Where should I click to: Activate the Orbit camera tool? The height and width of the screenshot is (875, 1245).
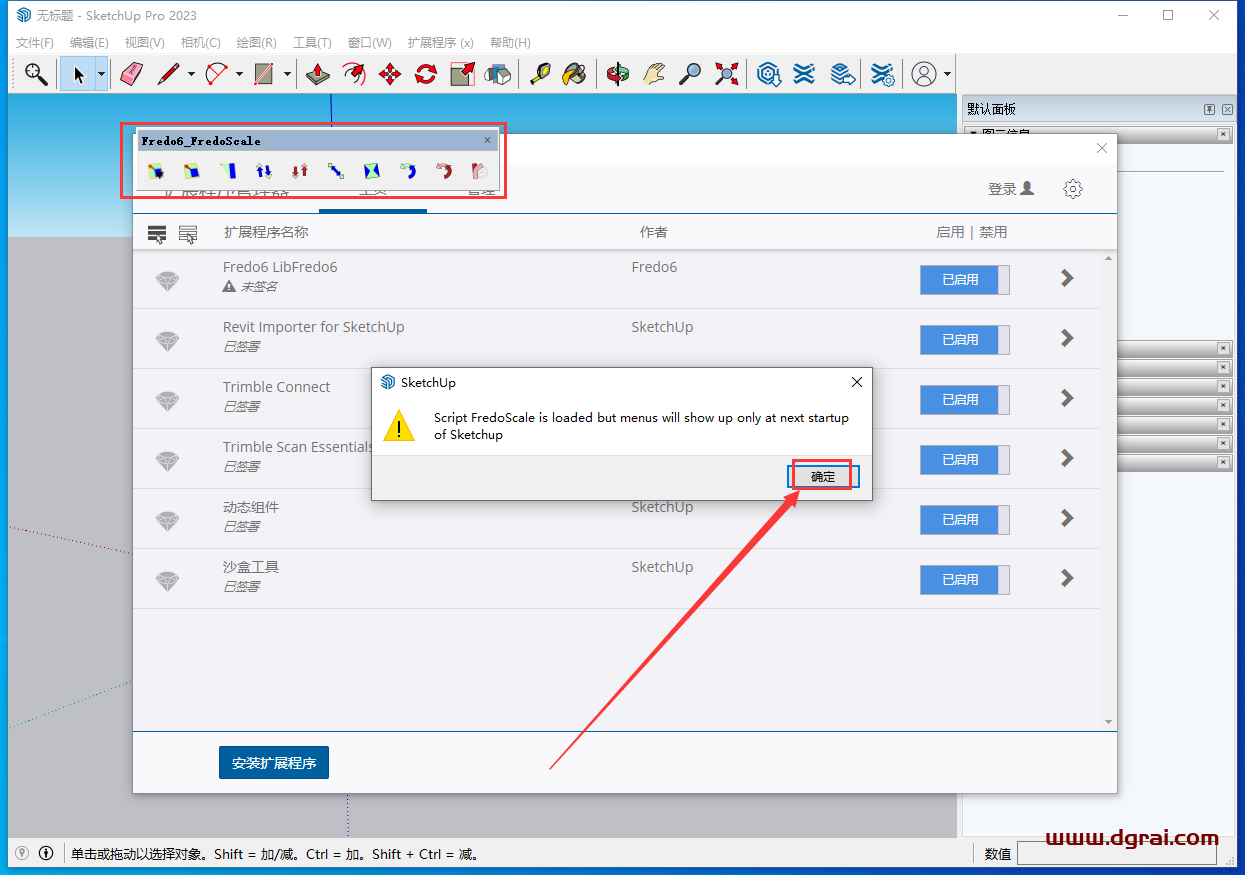click(x=618, y=74)
